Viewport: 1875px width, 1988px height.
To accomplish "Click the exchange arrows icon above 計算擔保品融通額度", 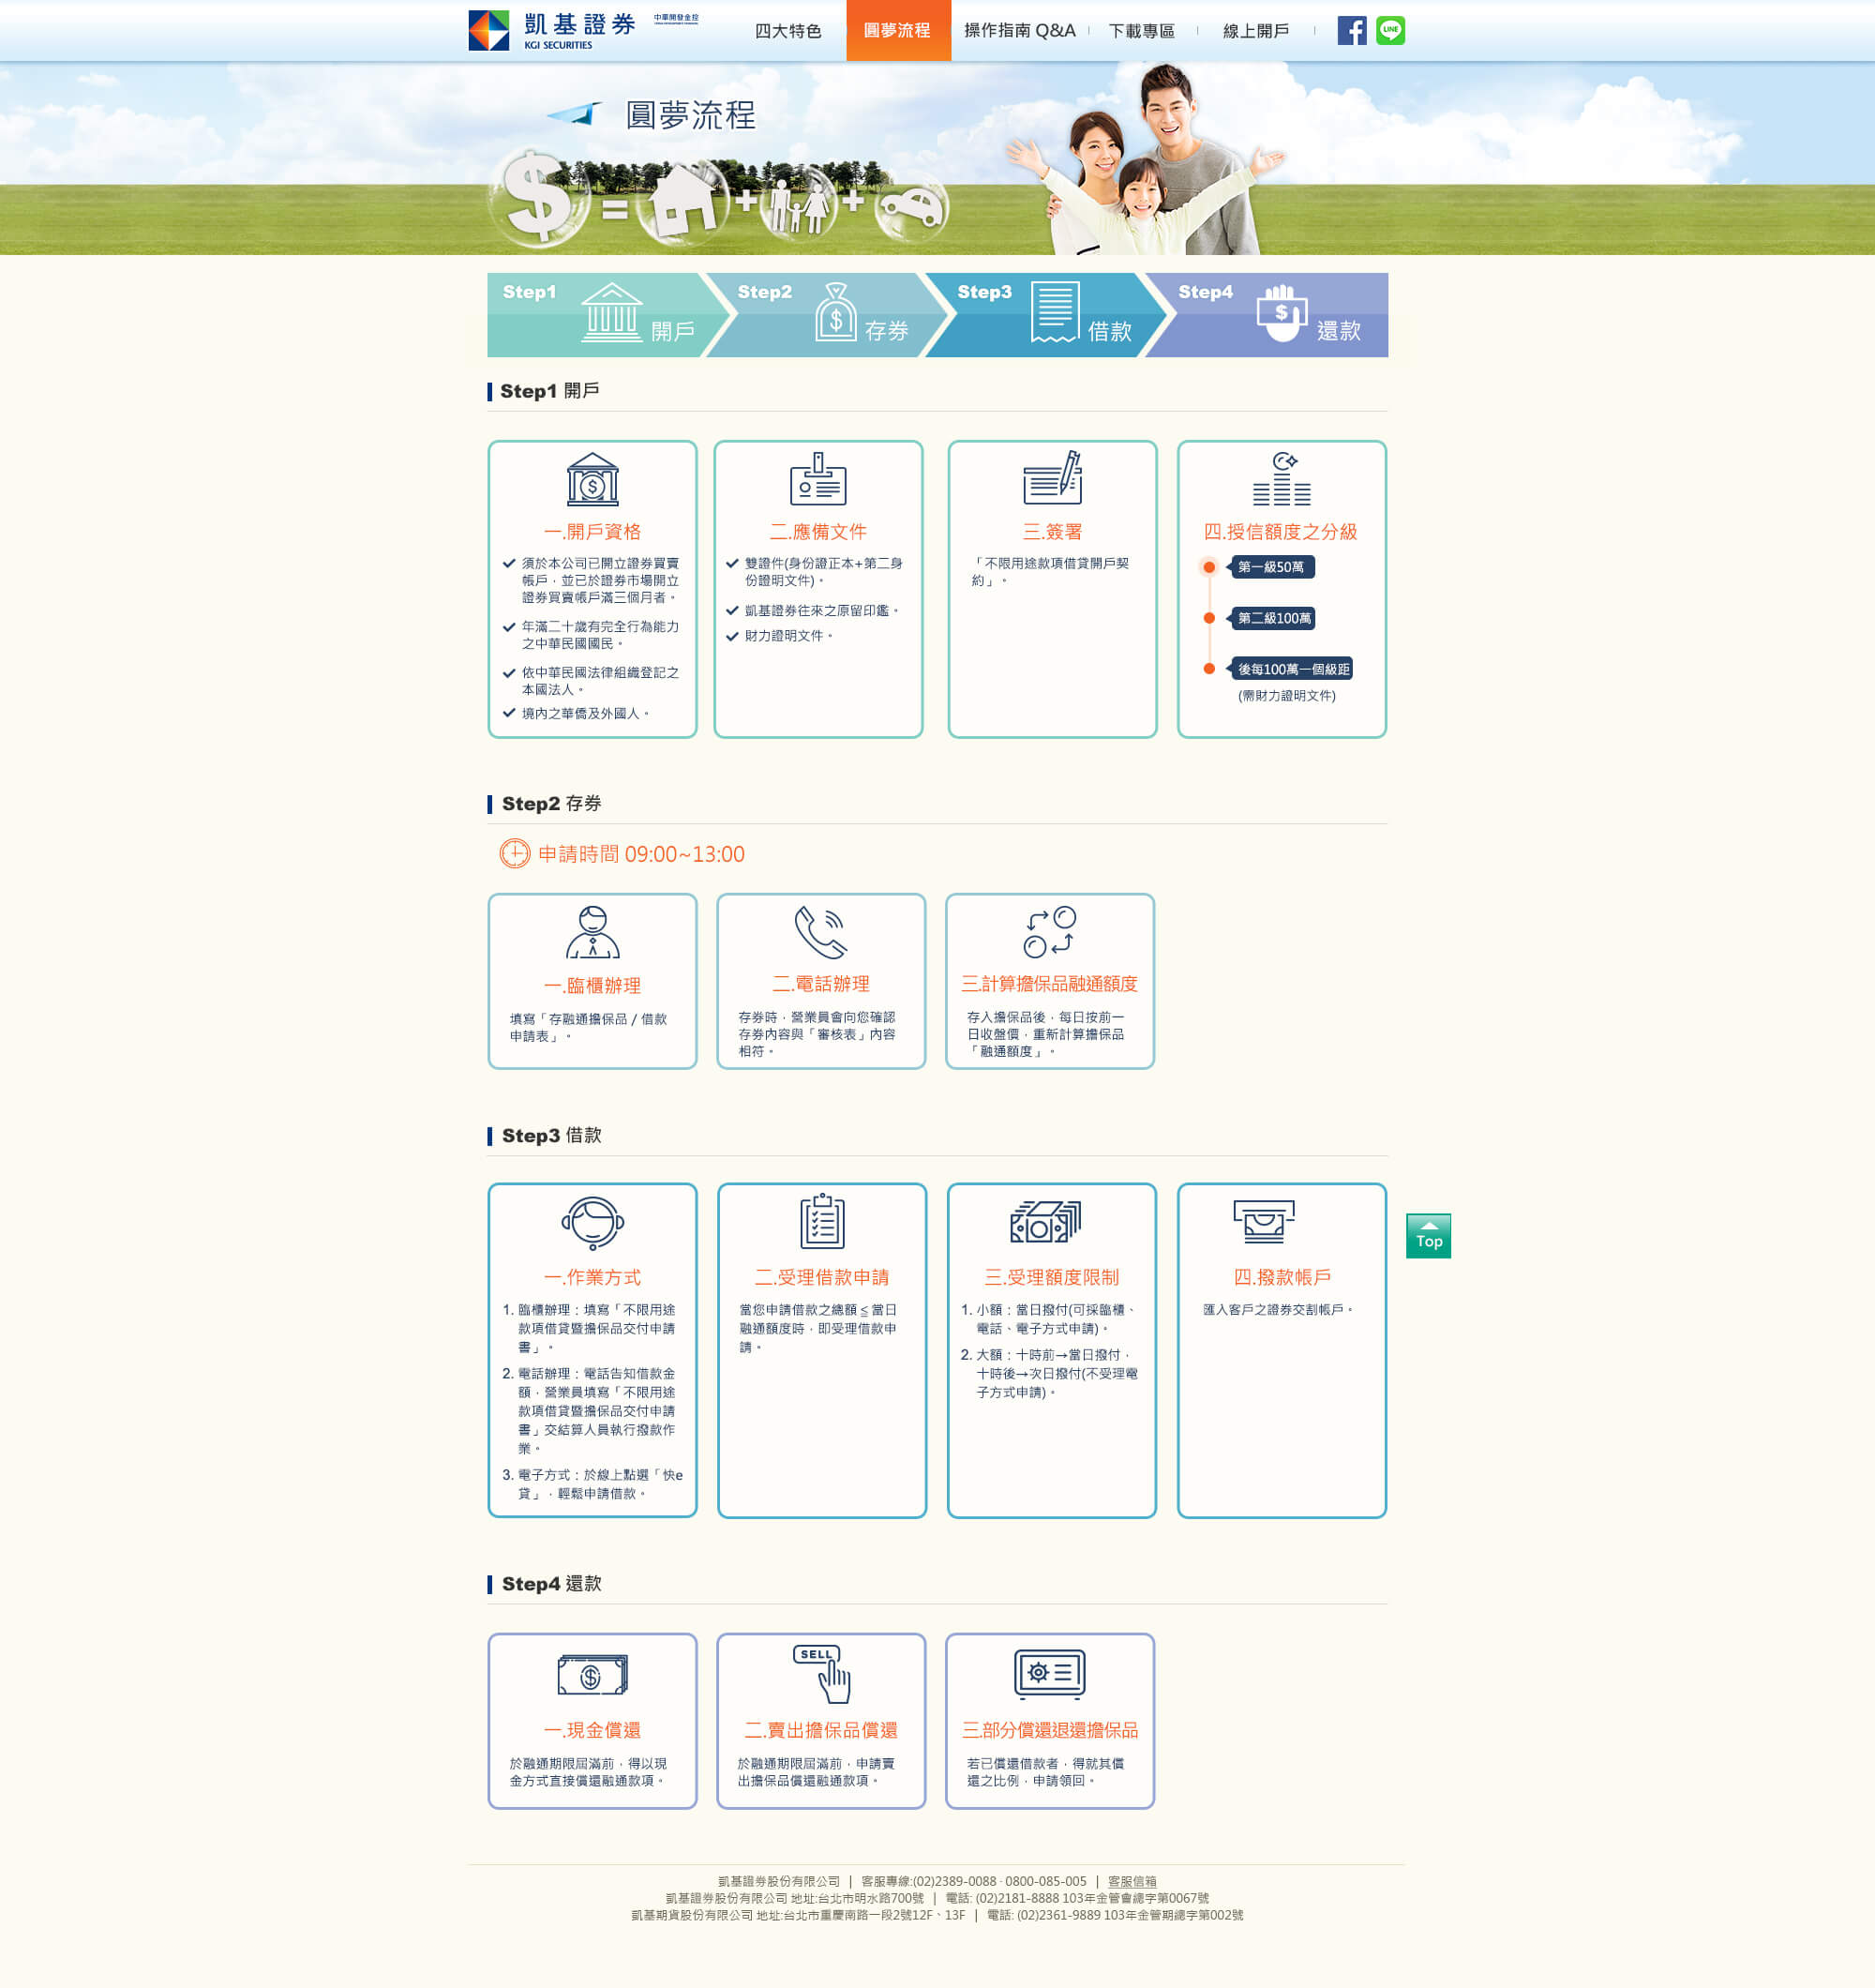I will tap(1050, 932).
